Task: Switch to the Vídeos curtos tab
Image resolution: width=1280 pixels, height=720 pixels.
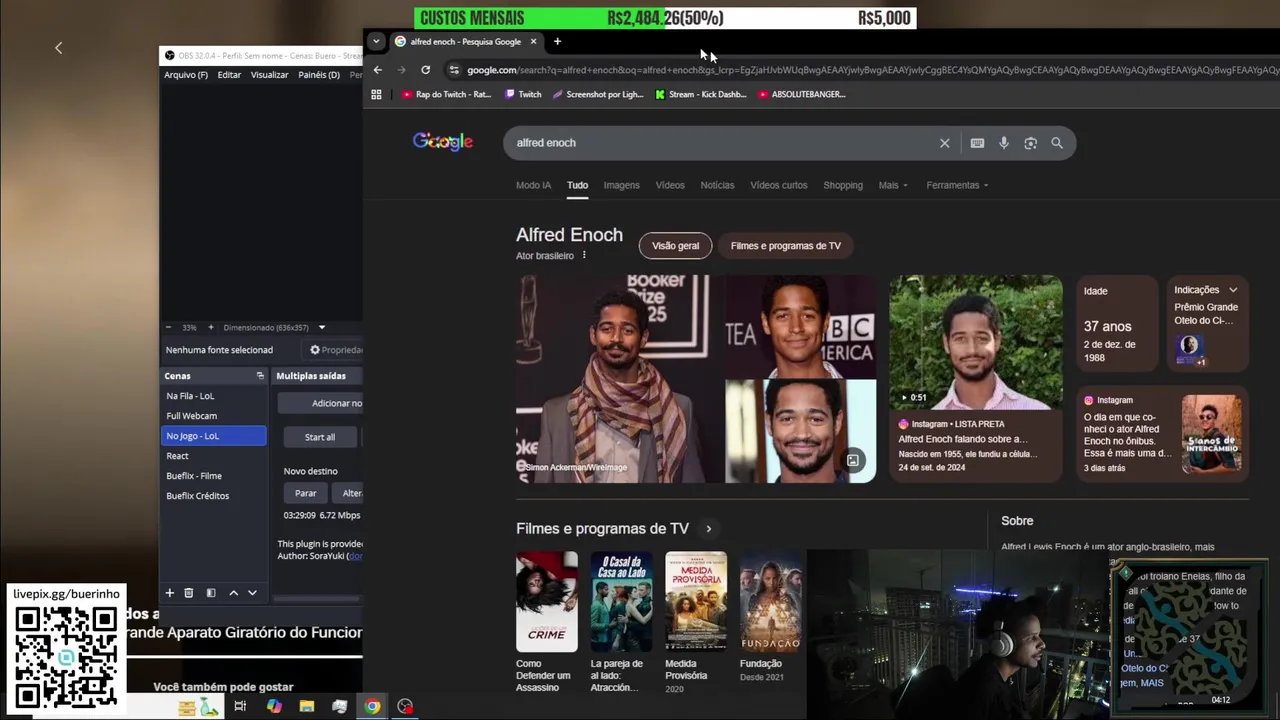Action: tap(779, 185)
